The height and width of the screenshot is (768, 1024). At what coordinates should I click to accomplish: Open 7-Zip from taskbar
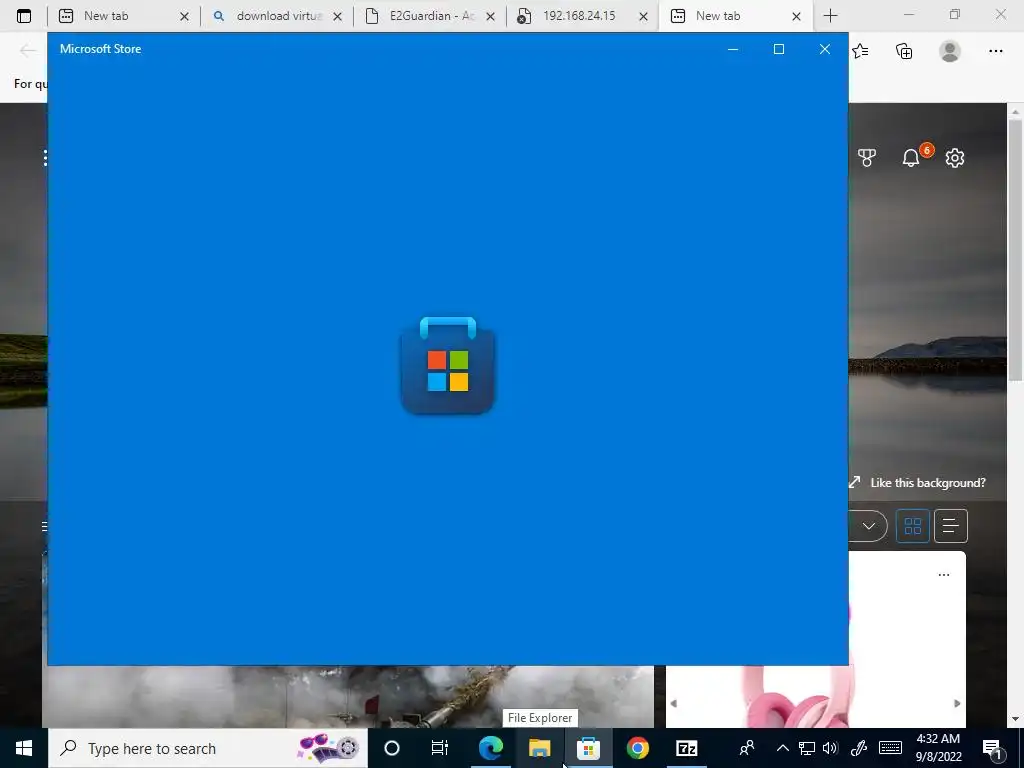[686, 748]
